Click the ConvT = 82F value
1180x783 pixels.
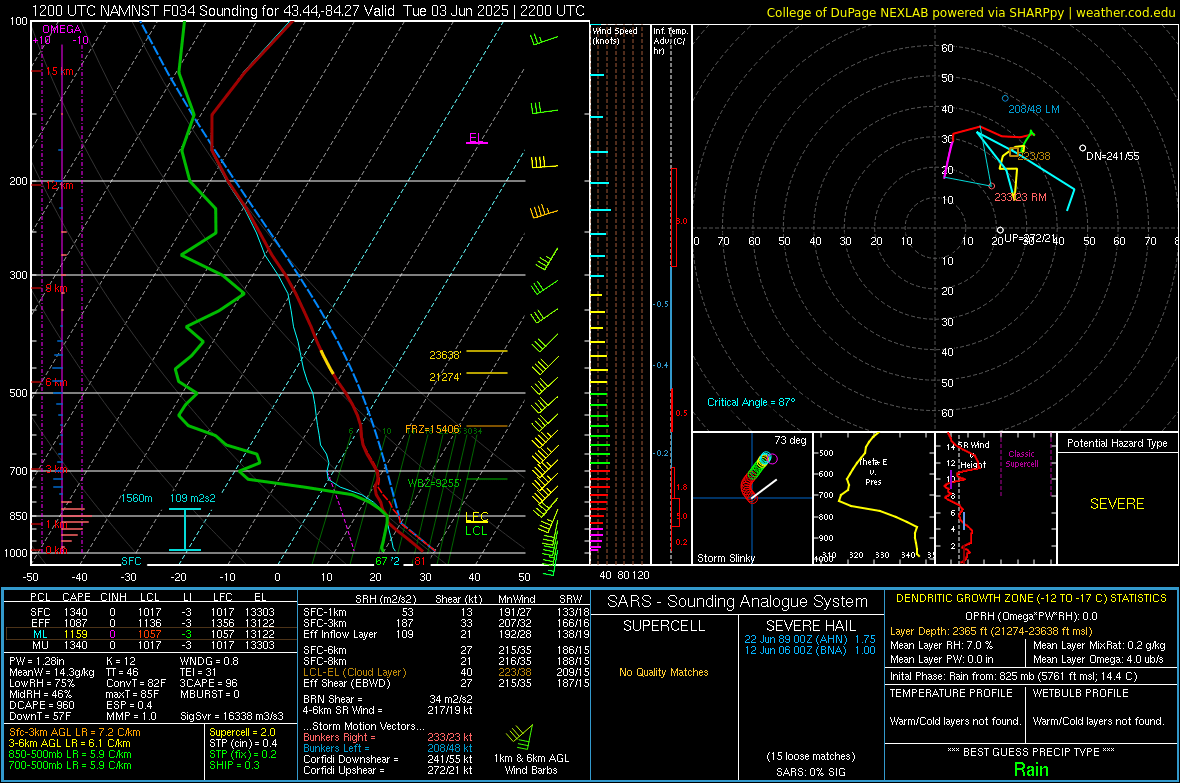[135, 684]
